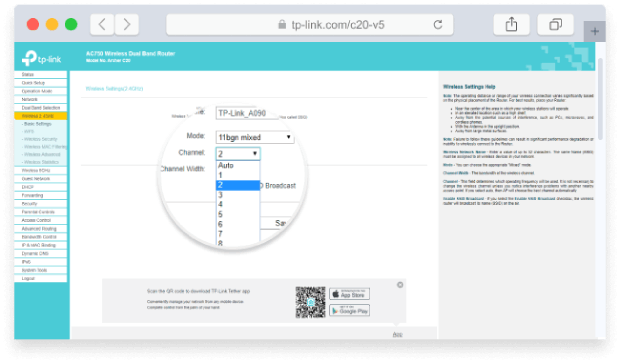This screenshot has height=363, width=620.
Task: Open Quick Setup in the sidebar
Action: (41, 83)
